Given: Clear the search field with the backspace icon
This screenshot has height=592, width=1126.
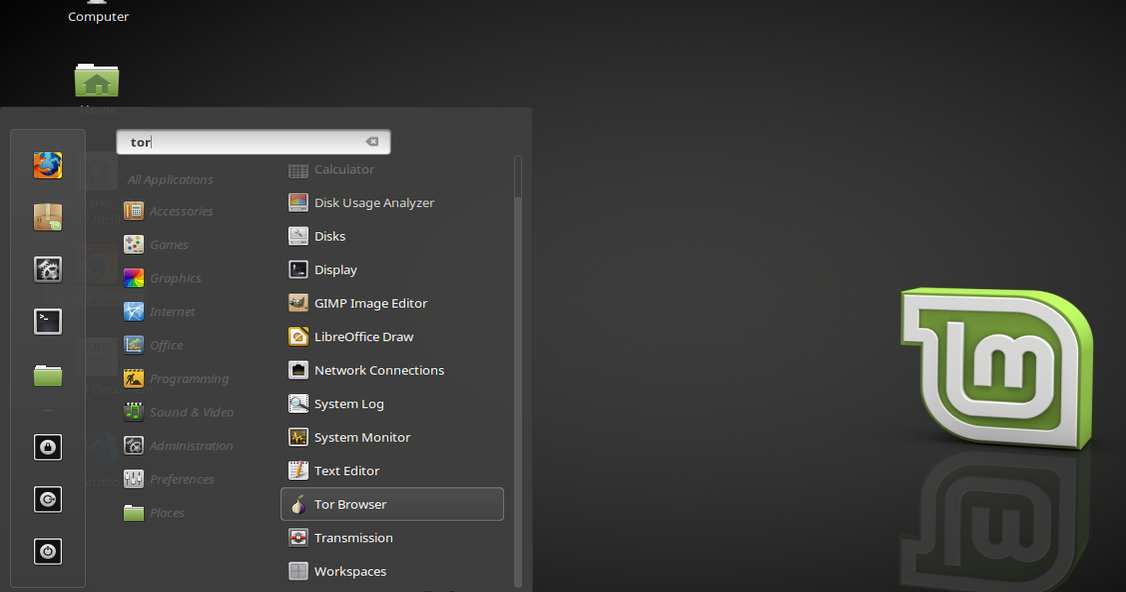Looking at the screenshot, I should (372, 142).
